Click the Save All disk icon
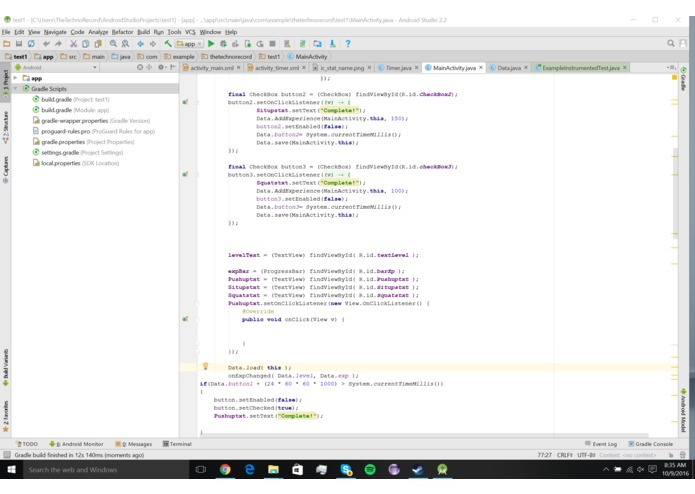The width and height of the screenshot is (695, 494). point(19,43)
